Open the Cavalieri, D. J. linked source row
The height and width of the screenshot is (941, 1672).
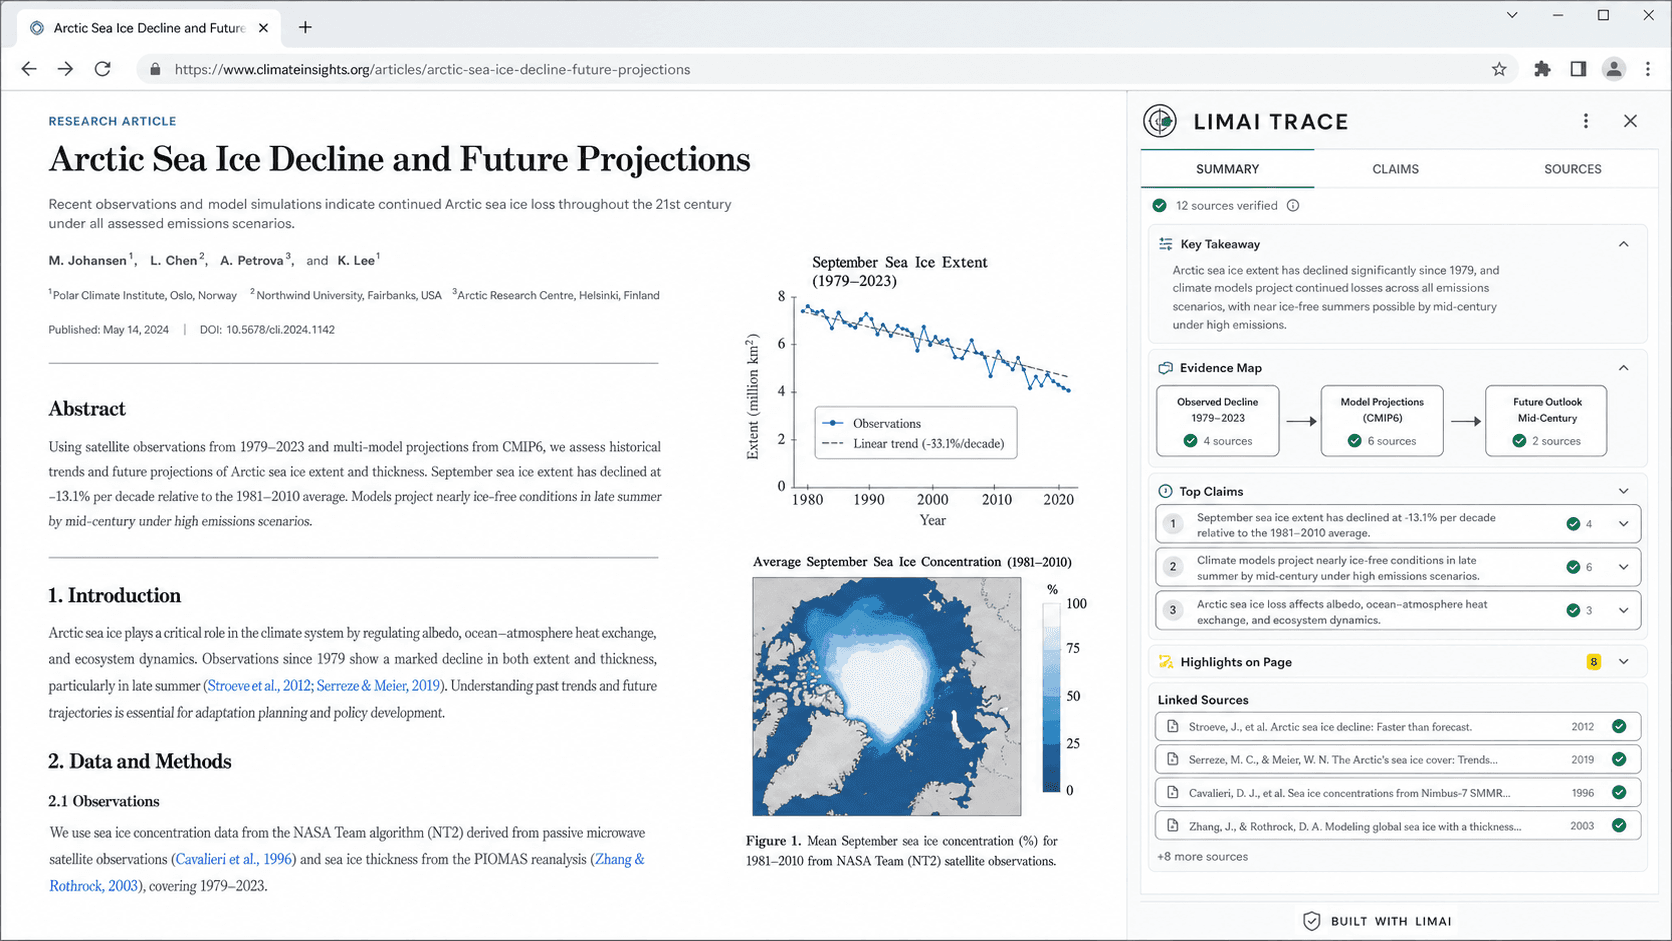(1398, 793)
